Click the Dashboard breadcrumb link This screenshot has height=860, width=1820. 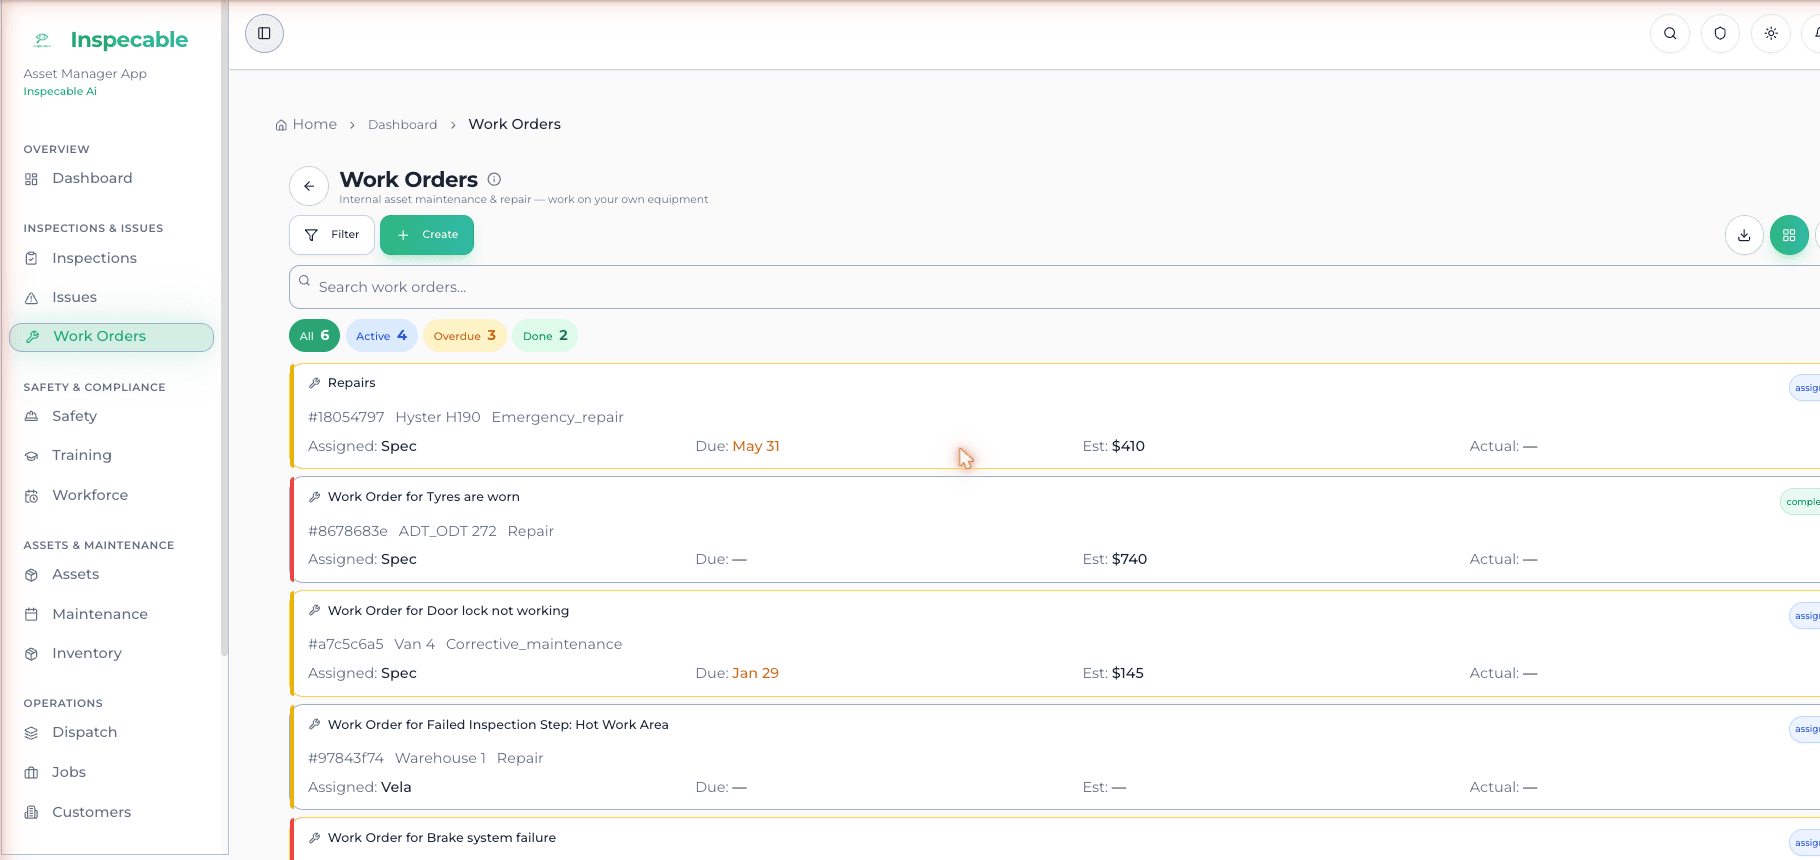[x=402, y=125]
